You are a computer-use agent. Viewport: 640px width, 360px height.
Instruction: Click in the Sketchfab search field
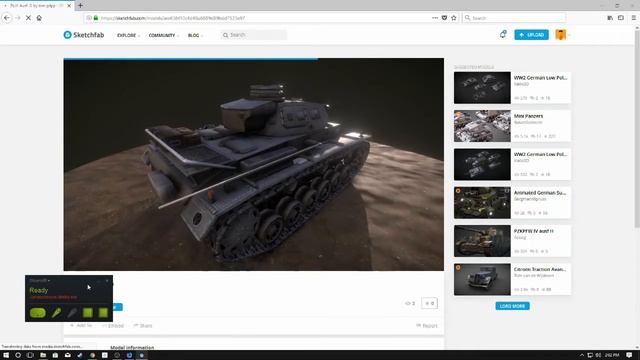[x=253, y=35]
